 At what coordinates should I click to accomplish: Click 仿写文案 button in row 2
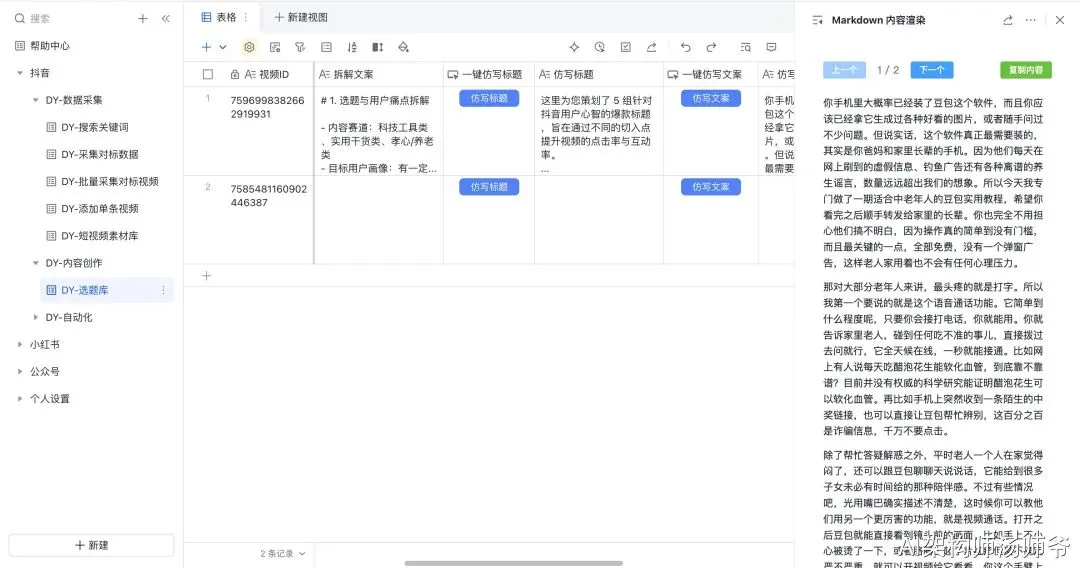click(x=711, y=187)
